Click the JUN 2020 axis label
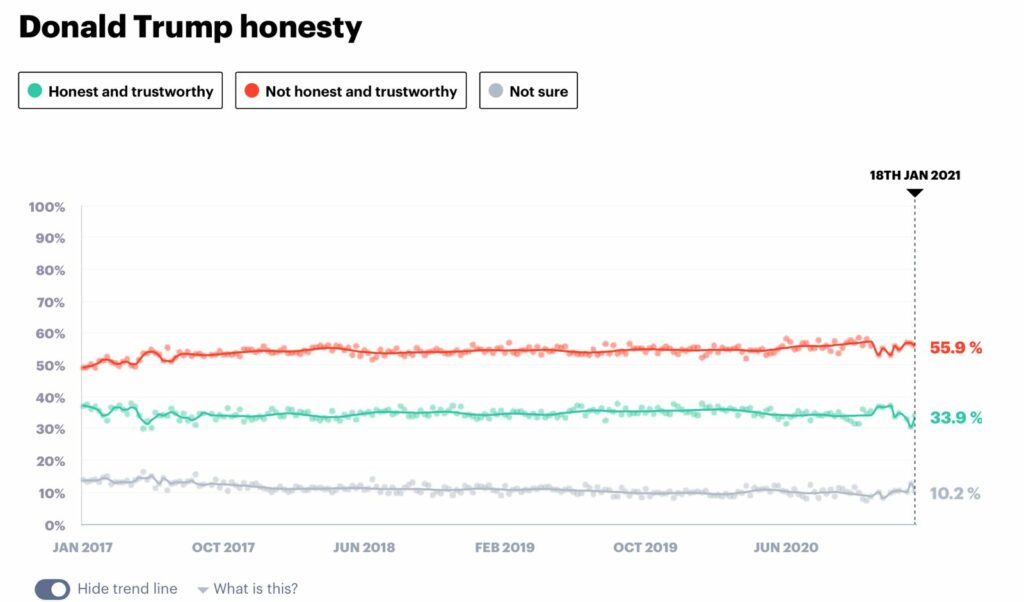This screenshot has height=602, width=1024. click(785, 547)
